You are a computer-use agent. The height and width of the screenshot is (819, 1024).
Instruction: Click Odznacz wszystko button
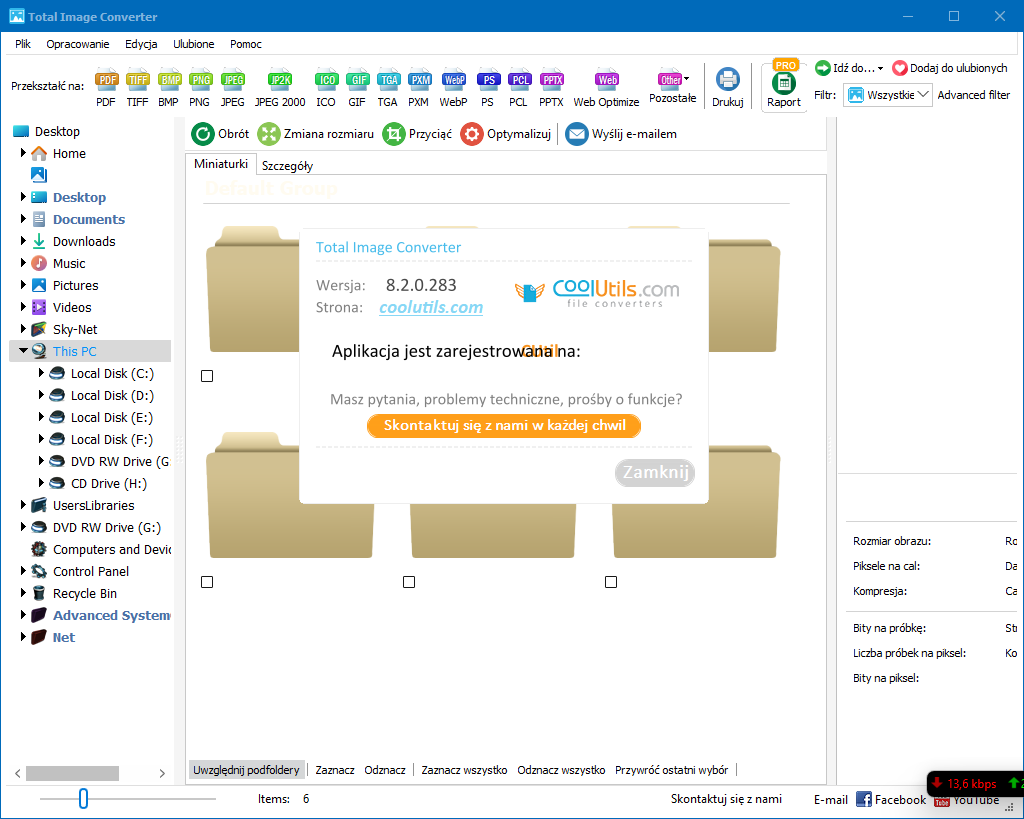tap(561, 770)
